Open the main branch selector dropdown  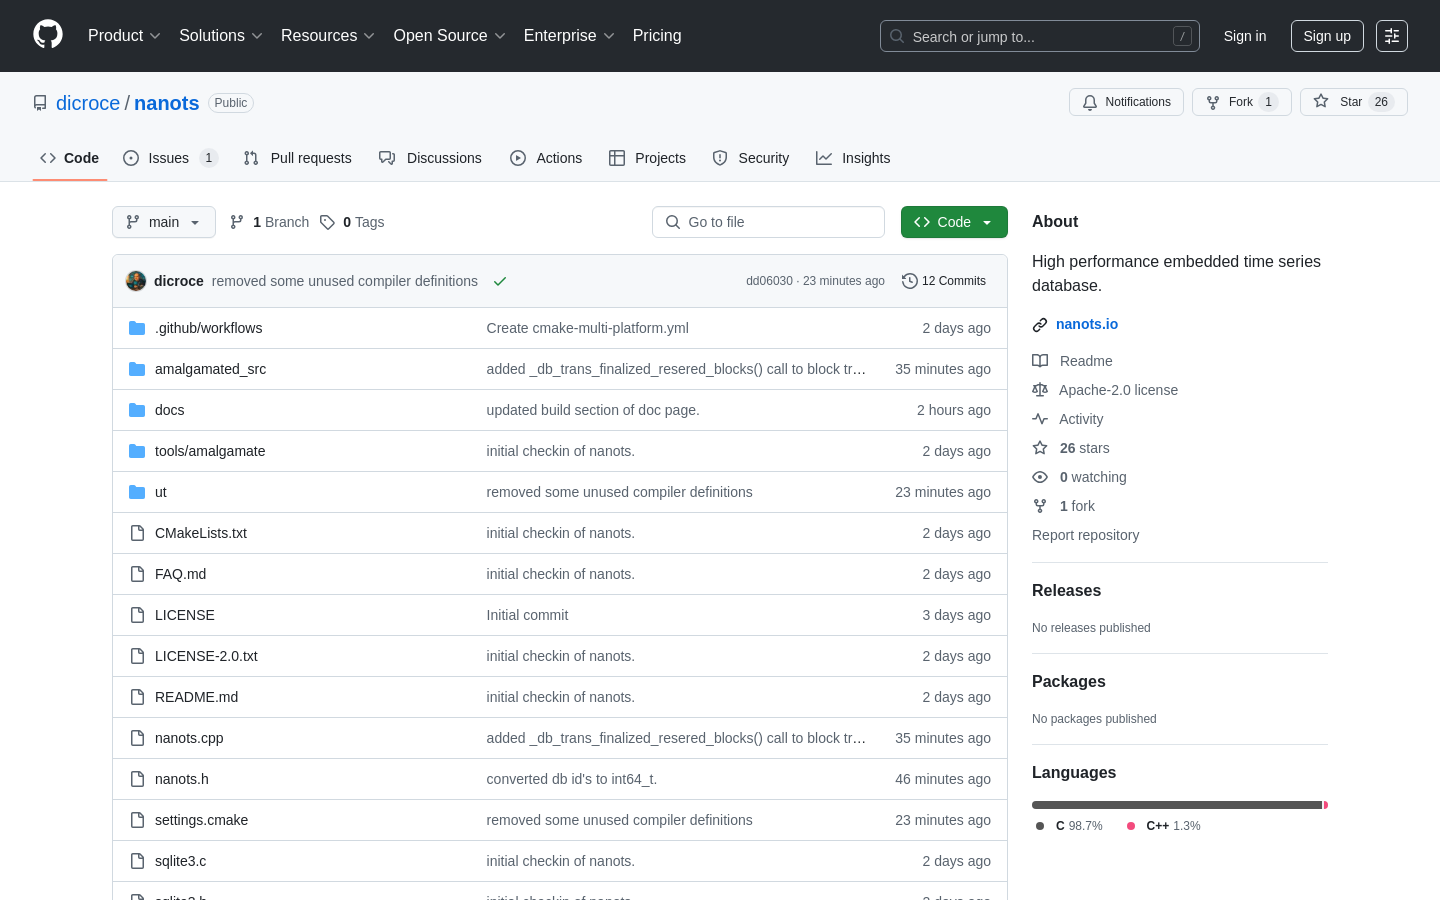(164, 222)
